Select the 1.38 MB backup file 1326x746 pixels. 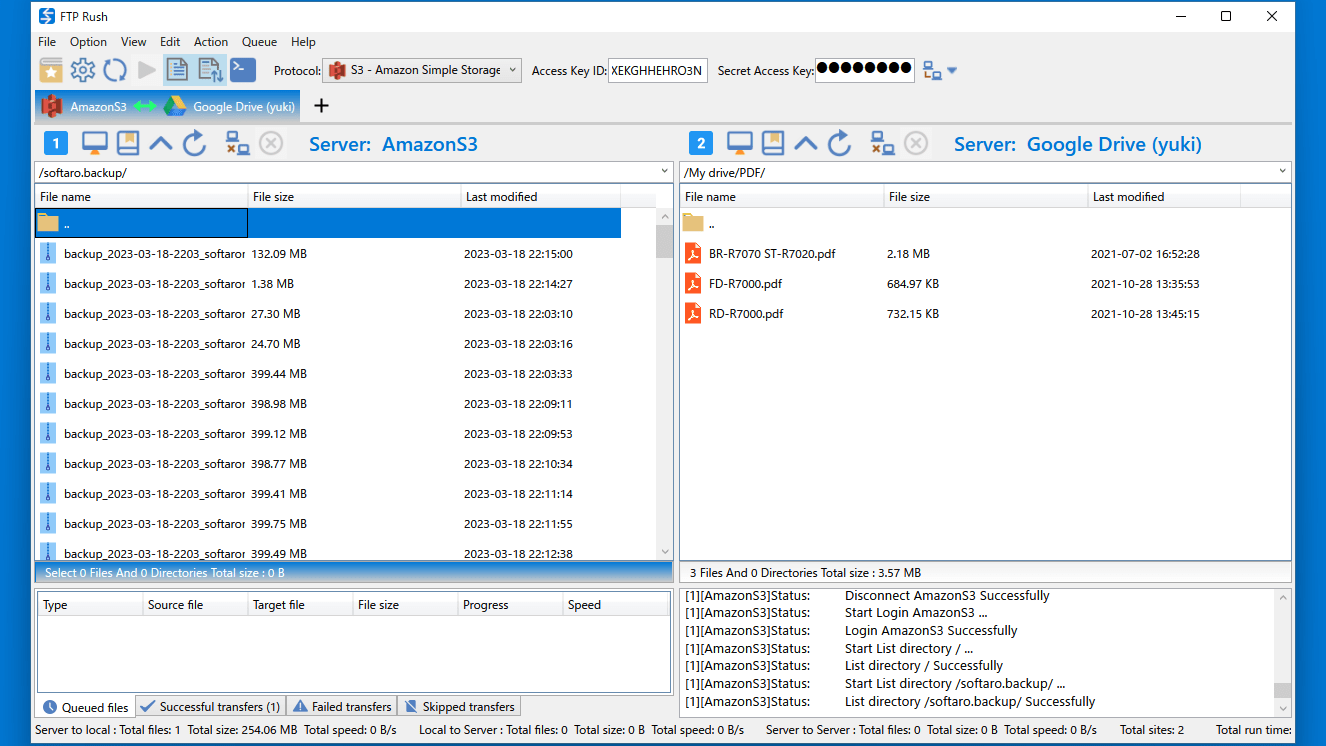[x=328, y=284]
